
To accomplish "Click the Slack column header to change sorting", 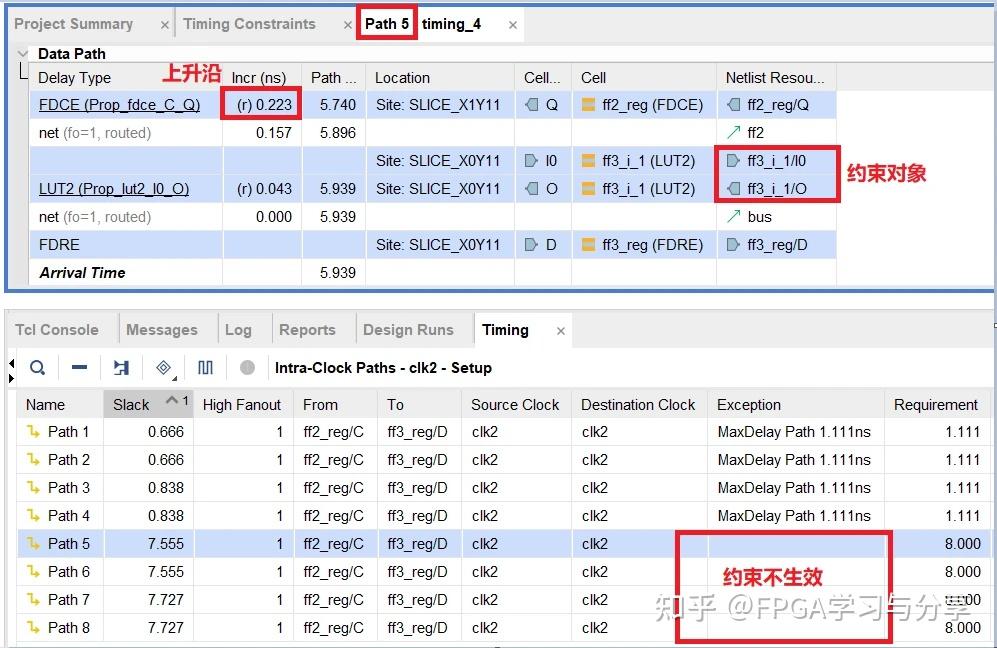I will [131, 404].
